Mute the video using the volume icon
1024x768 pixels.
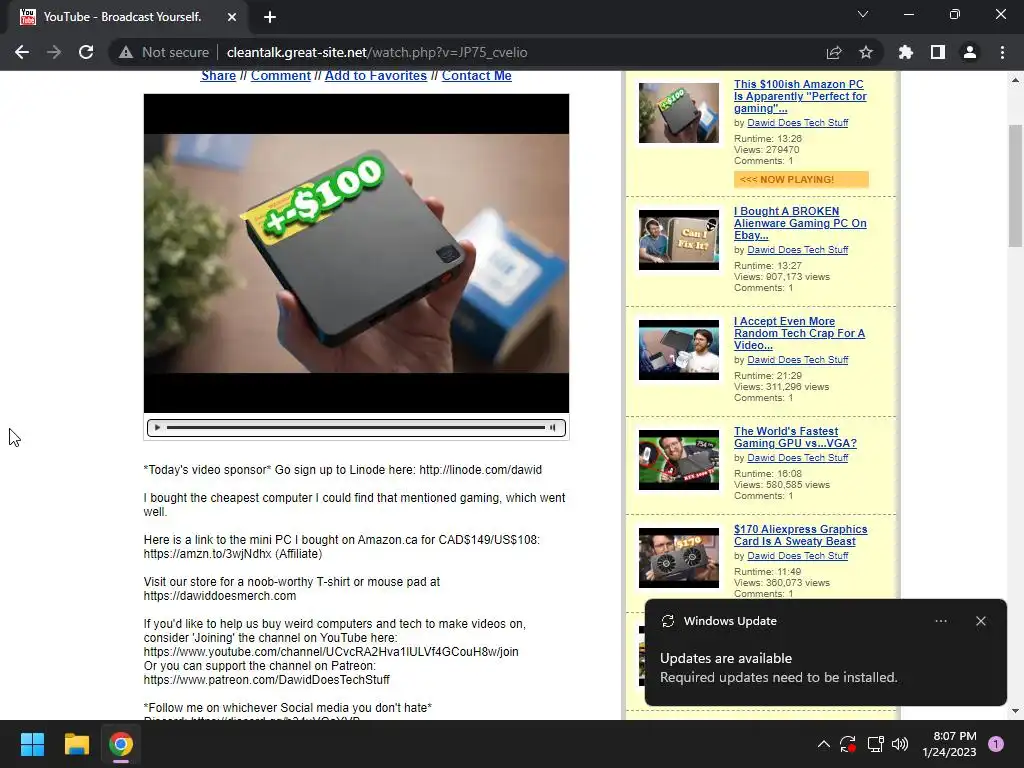[553, 428]
